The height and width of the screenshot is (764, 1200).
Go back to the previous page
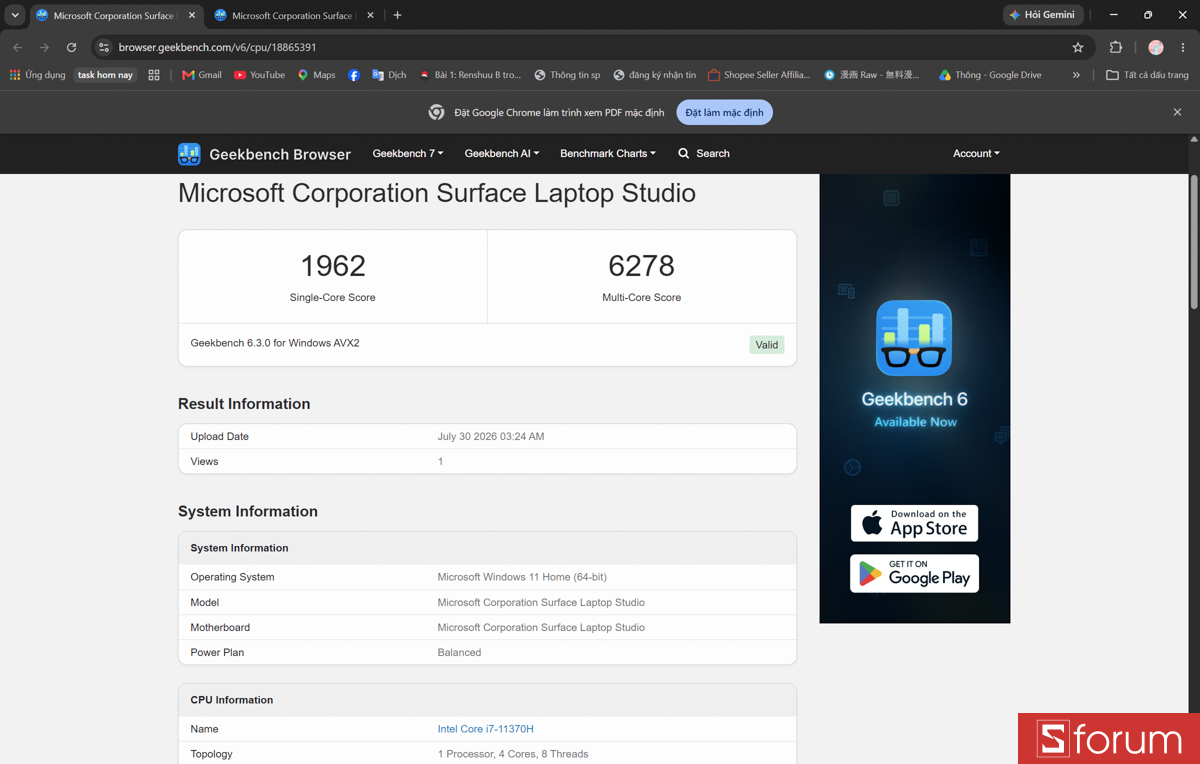(17, 47)
